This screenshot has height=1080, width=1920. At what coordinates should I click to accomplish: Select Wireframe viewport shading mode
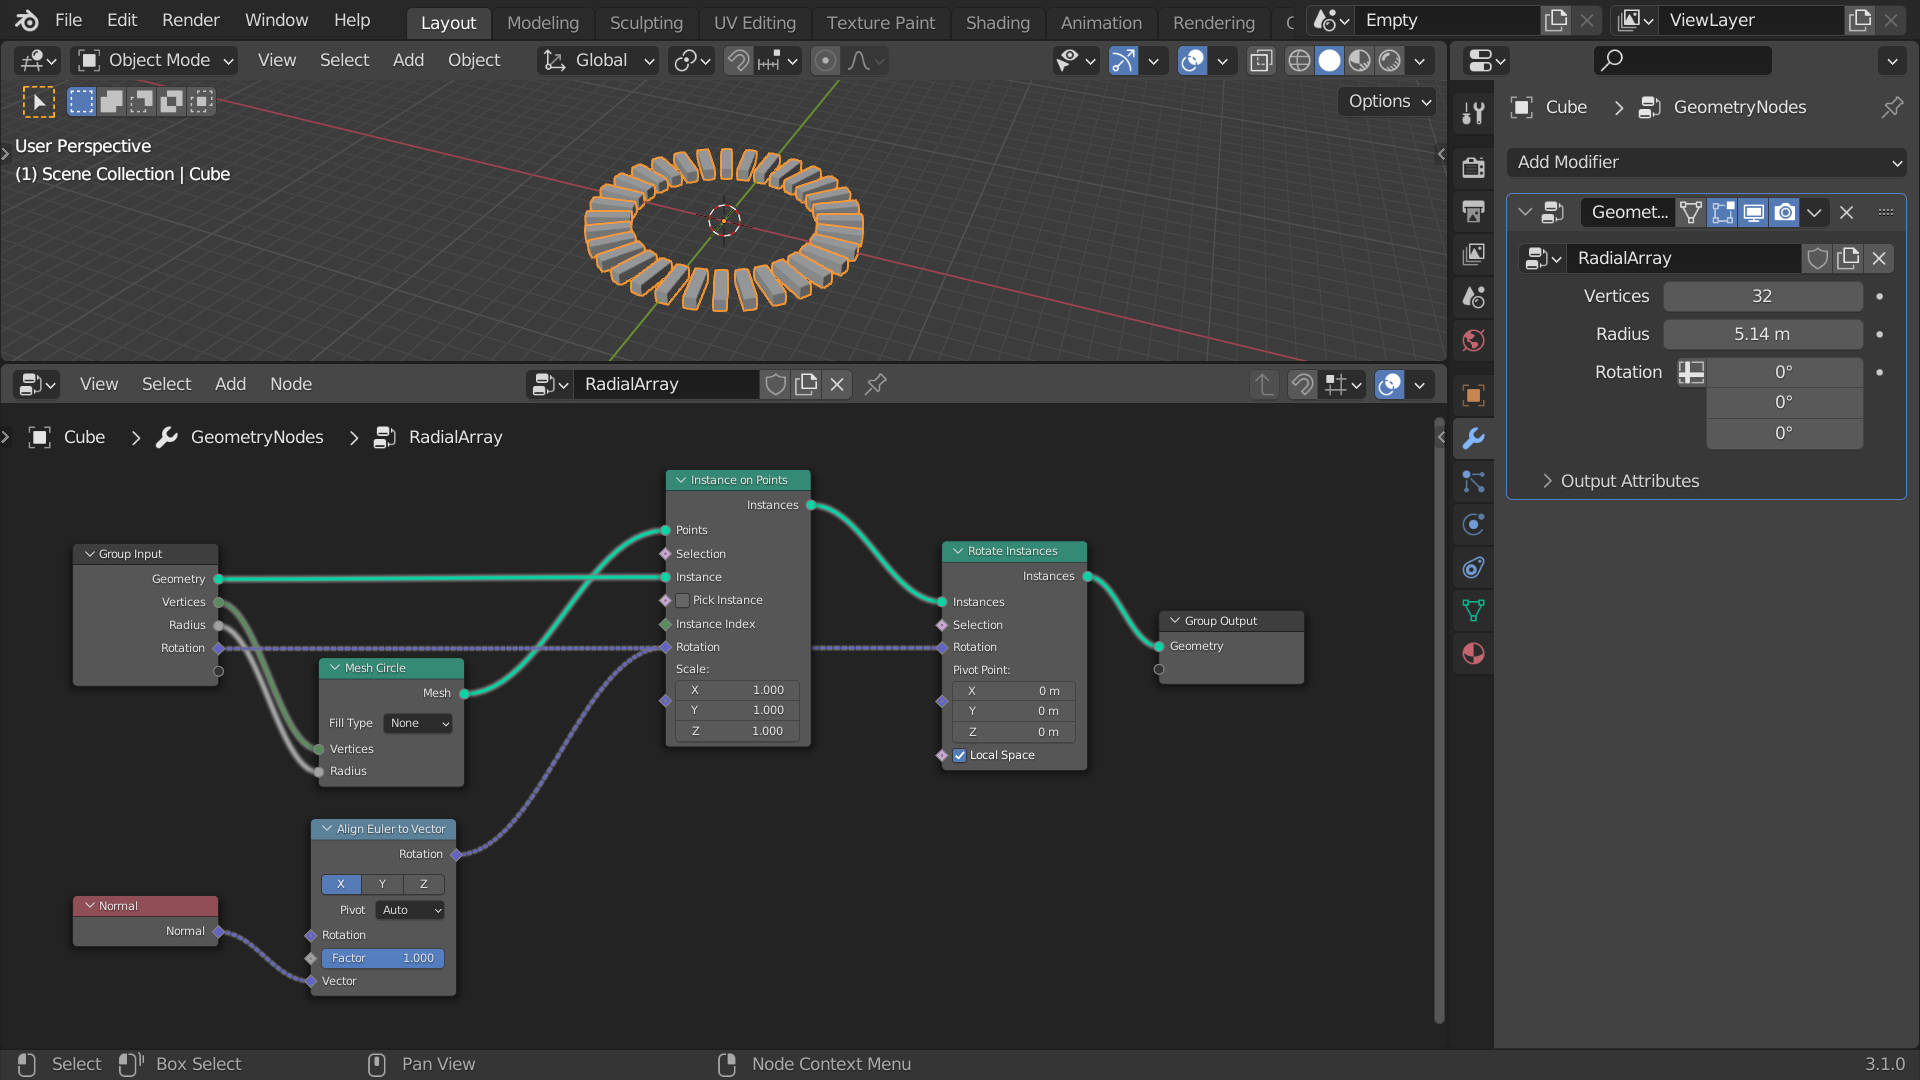(x=1299, y=61)
